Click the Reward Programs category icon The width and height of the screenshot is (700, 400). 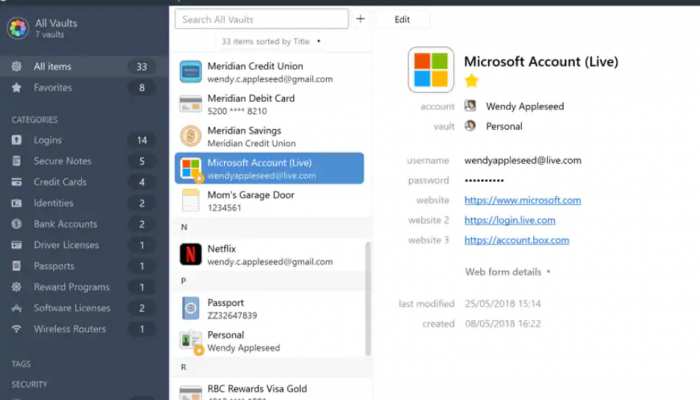(17, 287)
